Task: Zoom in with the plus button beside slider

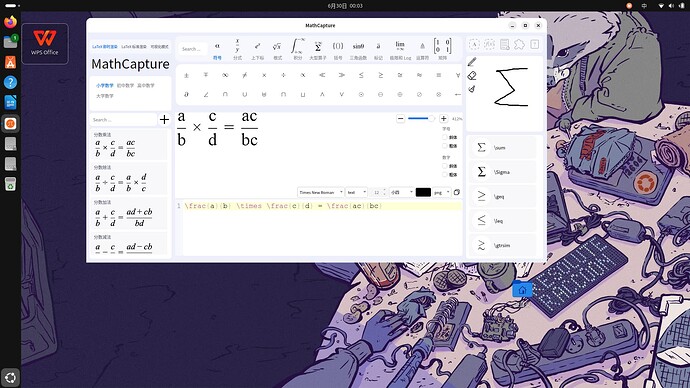Action: pos(444,119)
